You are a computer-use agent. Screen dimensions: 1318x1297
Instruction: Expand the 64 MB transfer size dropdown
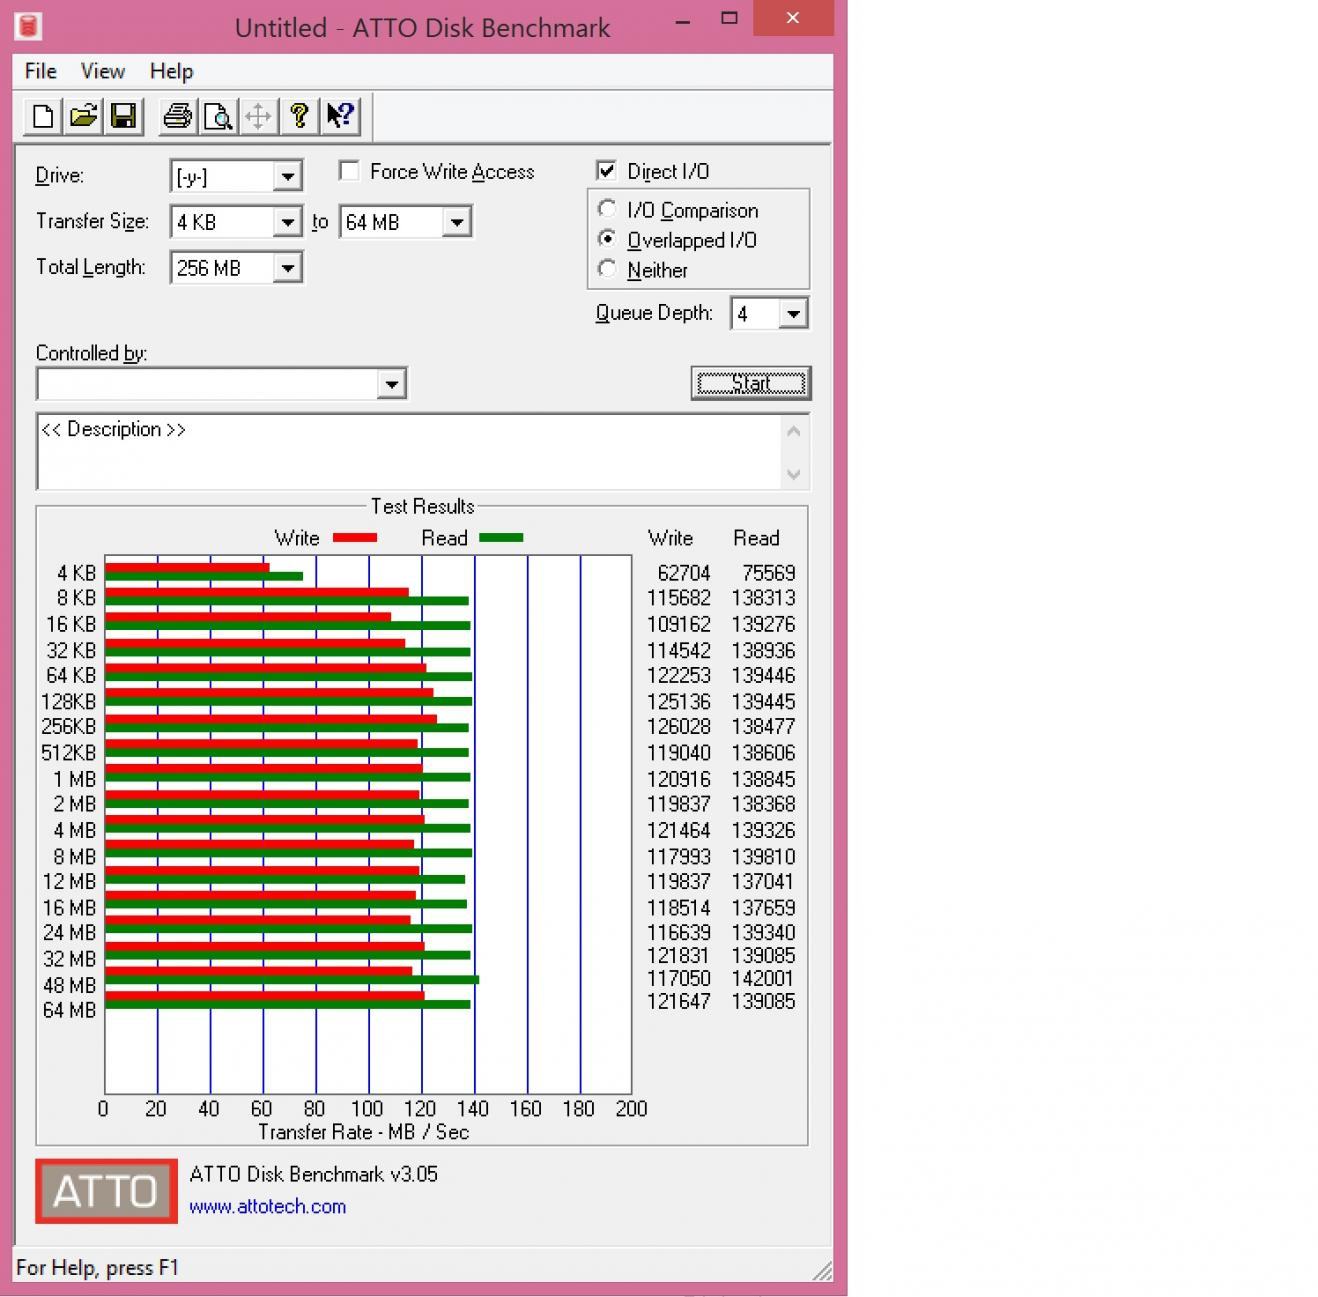point(456,222)
